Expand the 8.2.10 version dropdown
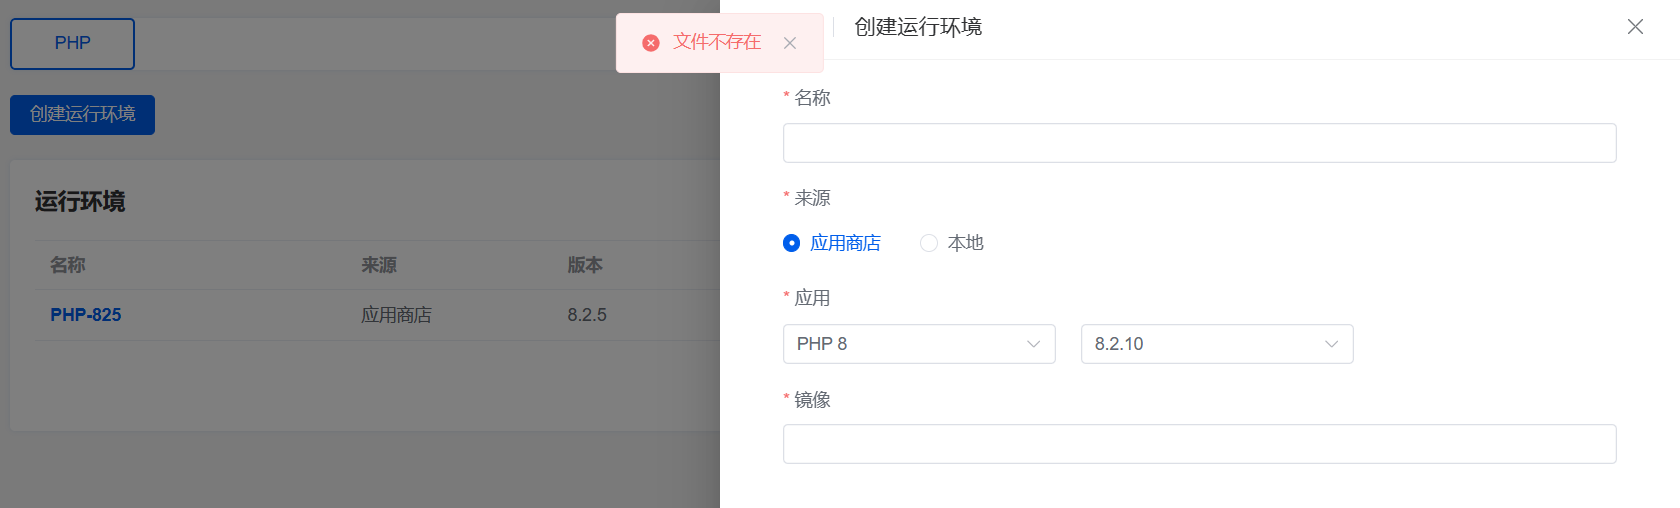 (1217, 344)
